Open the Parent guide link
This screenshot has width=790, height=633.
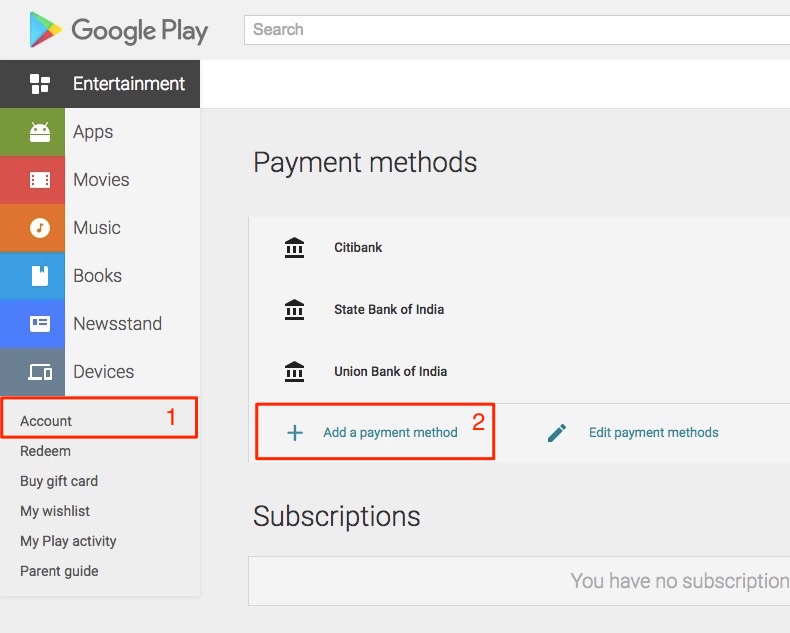tap(59, 571)
